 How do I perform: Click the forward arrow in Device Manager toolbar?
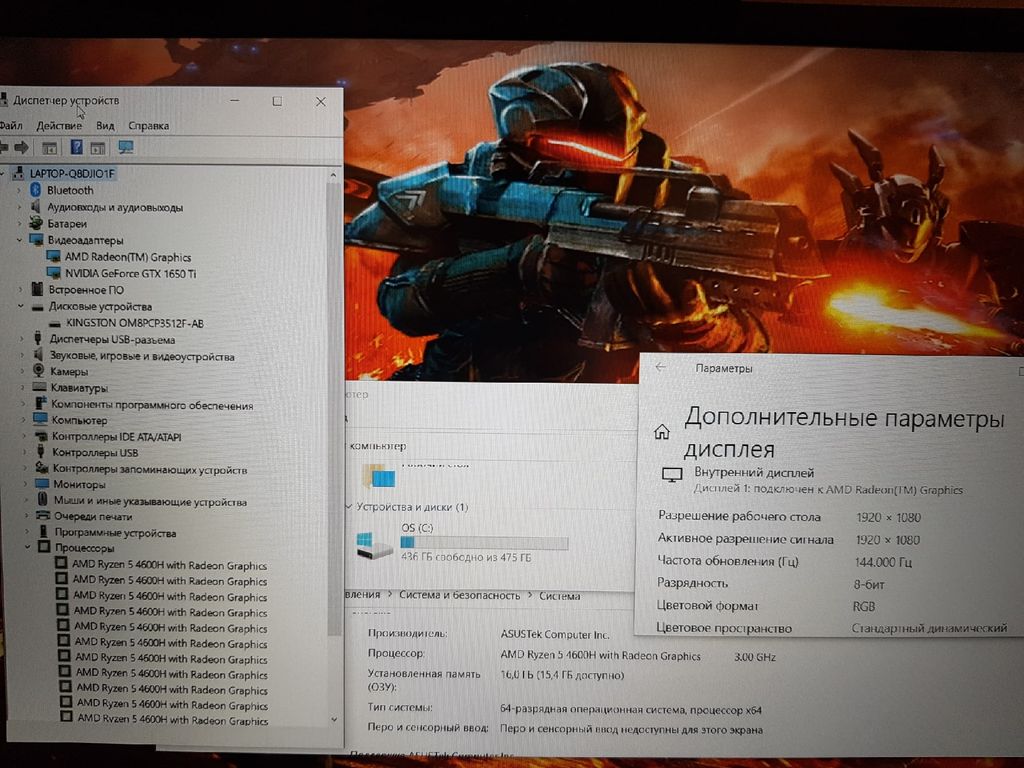pyautogui.click(x=22, y=148)
